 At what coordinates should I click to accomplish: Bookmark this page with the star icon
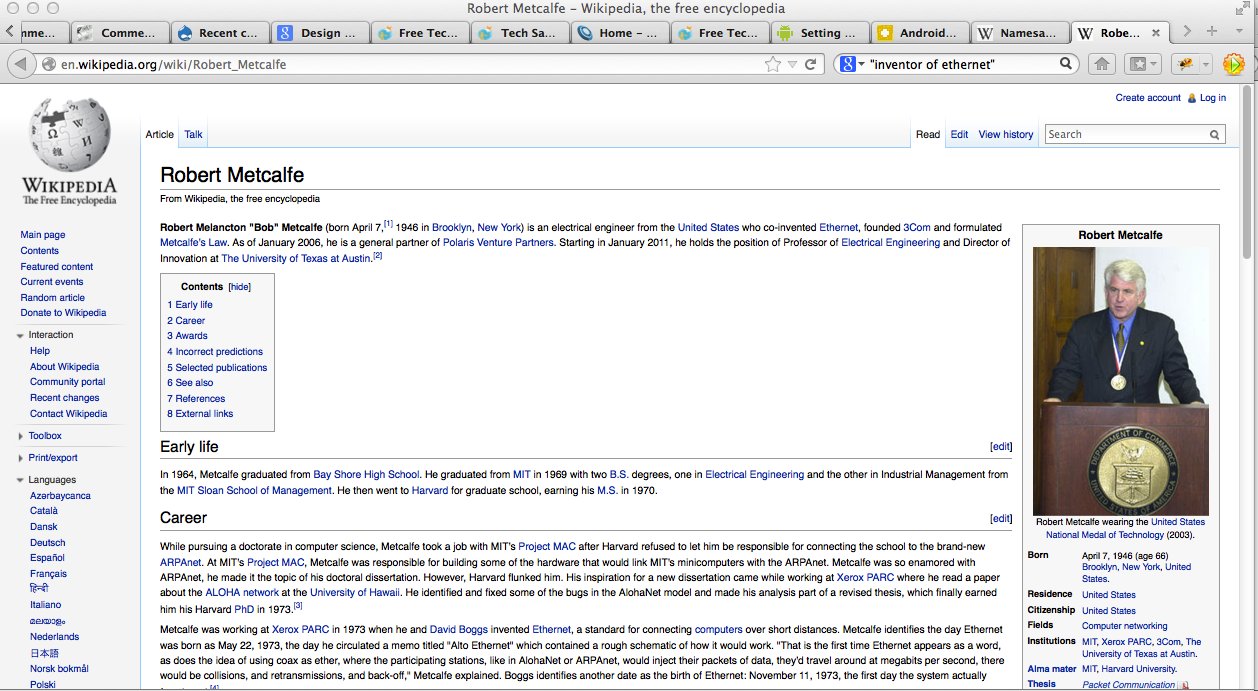click(x=772, y=64)
